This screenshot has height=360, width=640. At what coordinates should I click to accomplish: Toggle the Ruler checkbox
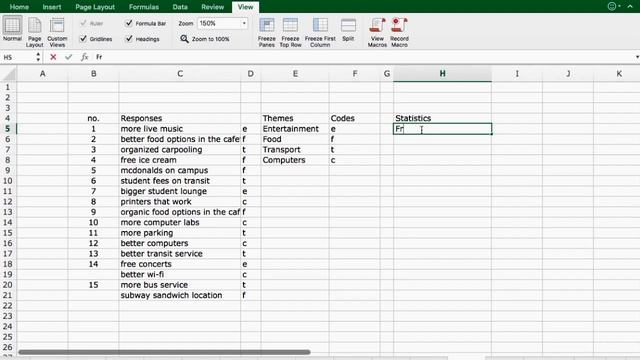84,23
